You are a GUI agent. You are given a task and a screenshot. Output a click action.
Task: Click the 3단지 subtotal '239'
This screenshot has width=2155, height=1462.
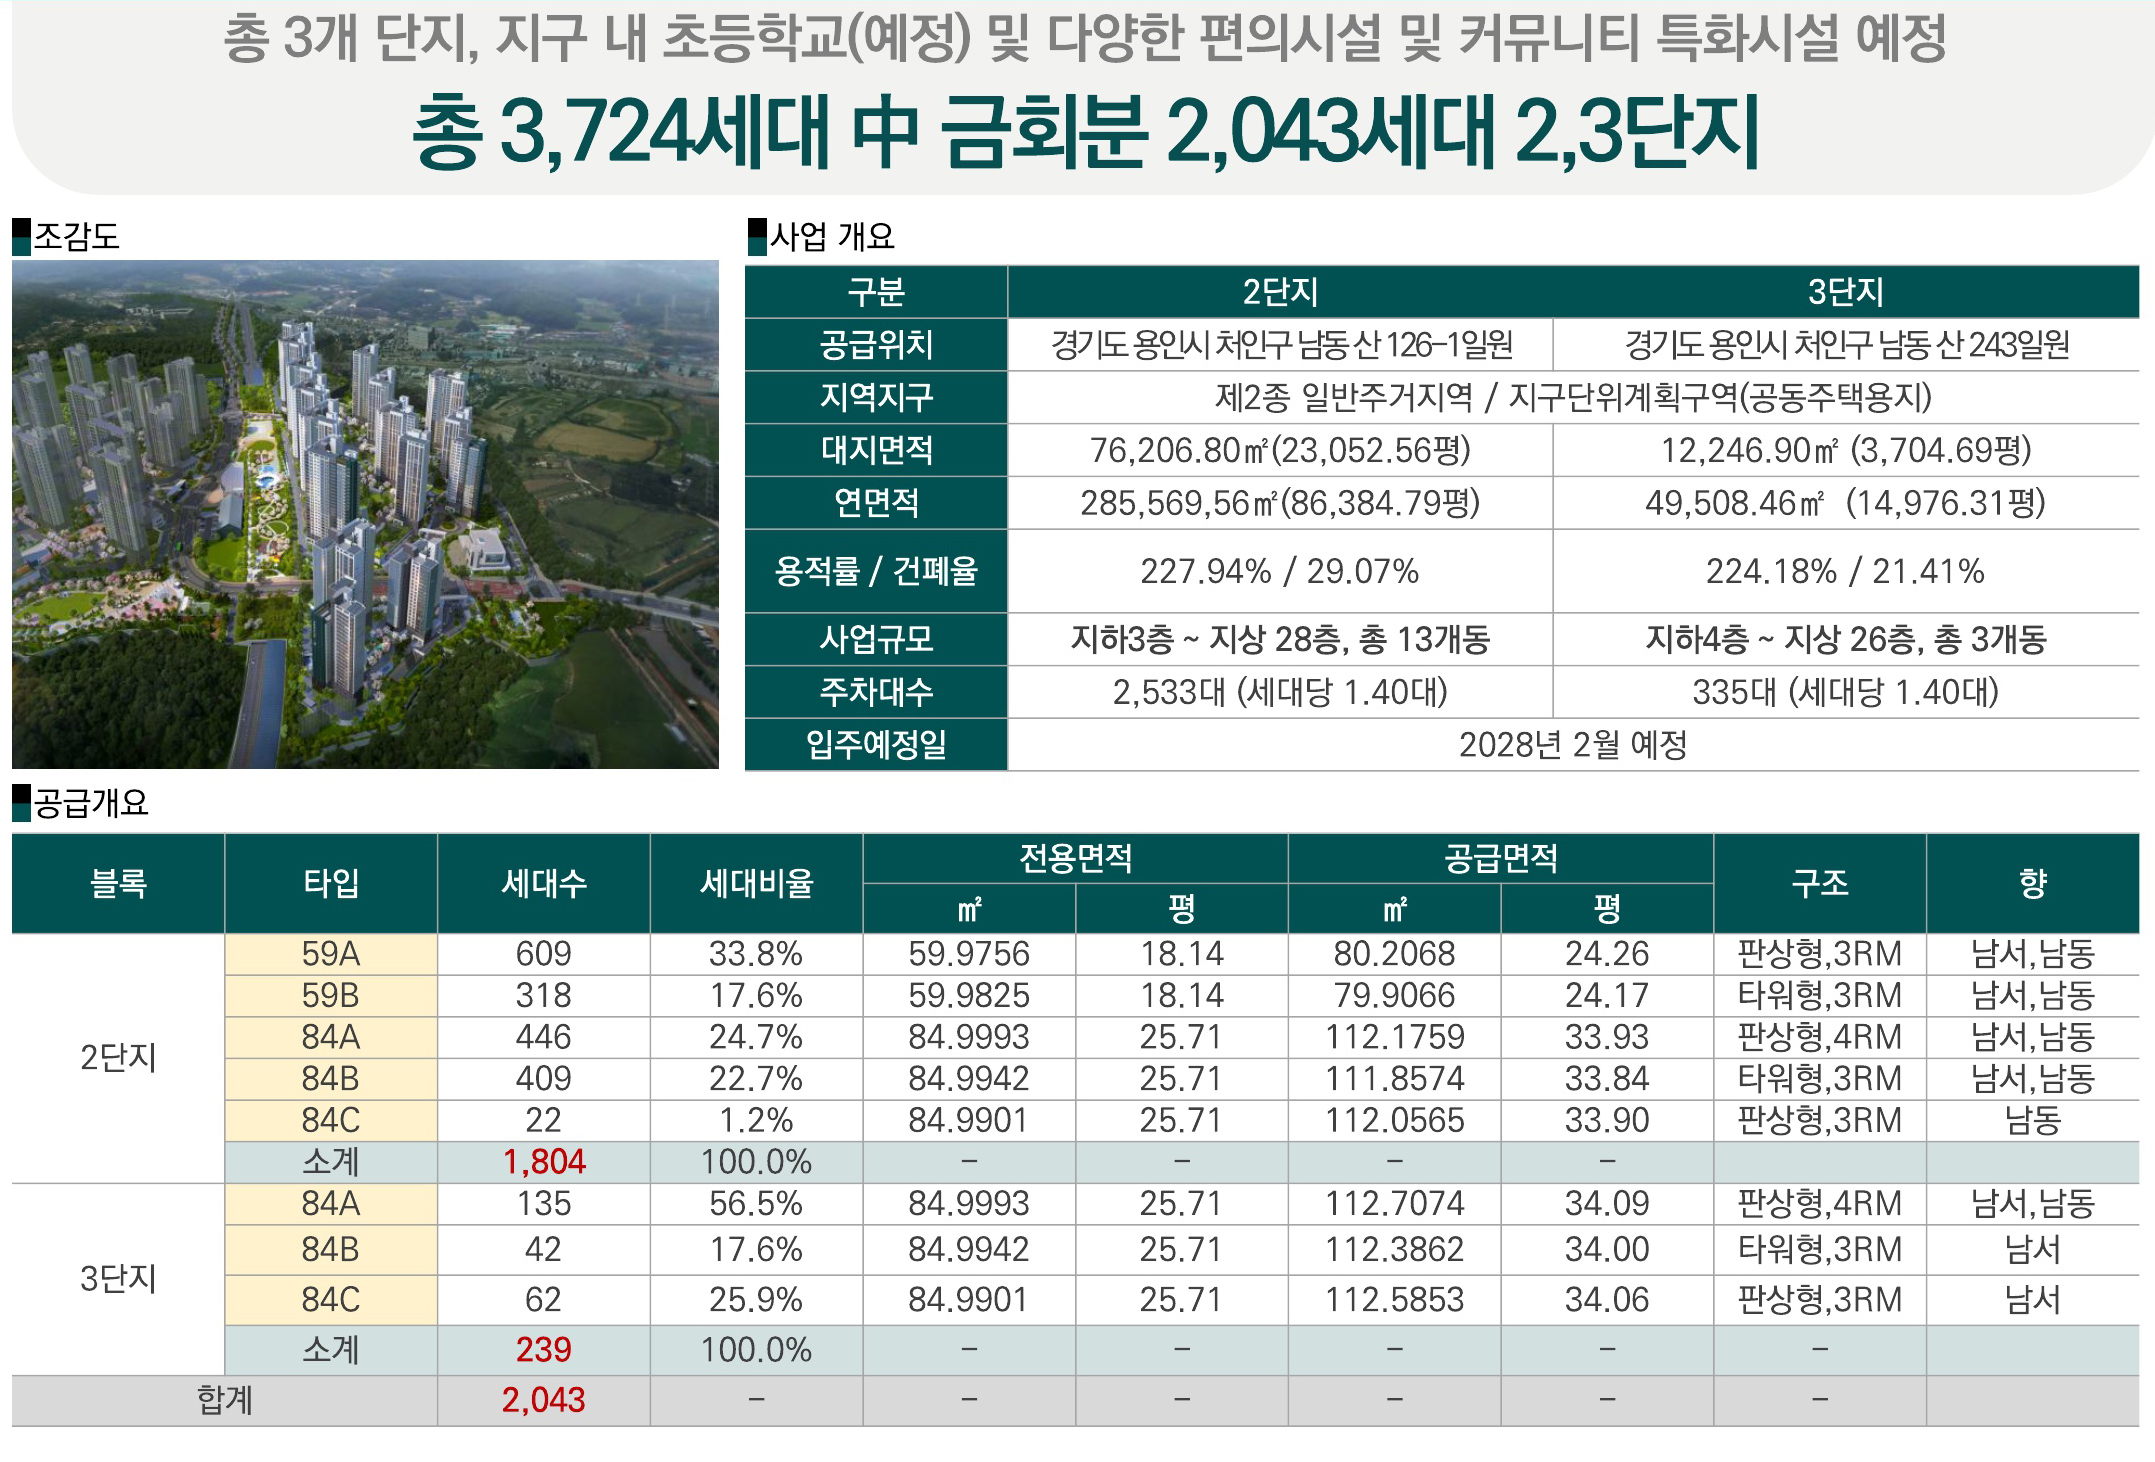pos(544,1350)
